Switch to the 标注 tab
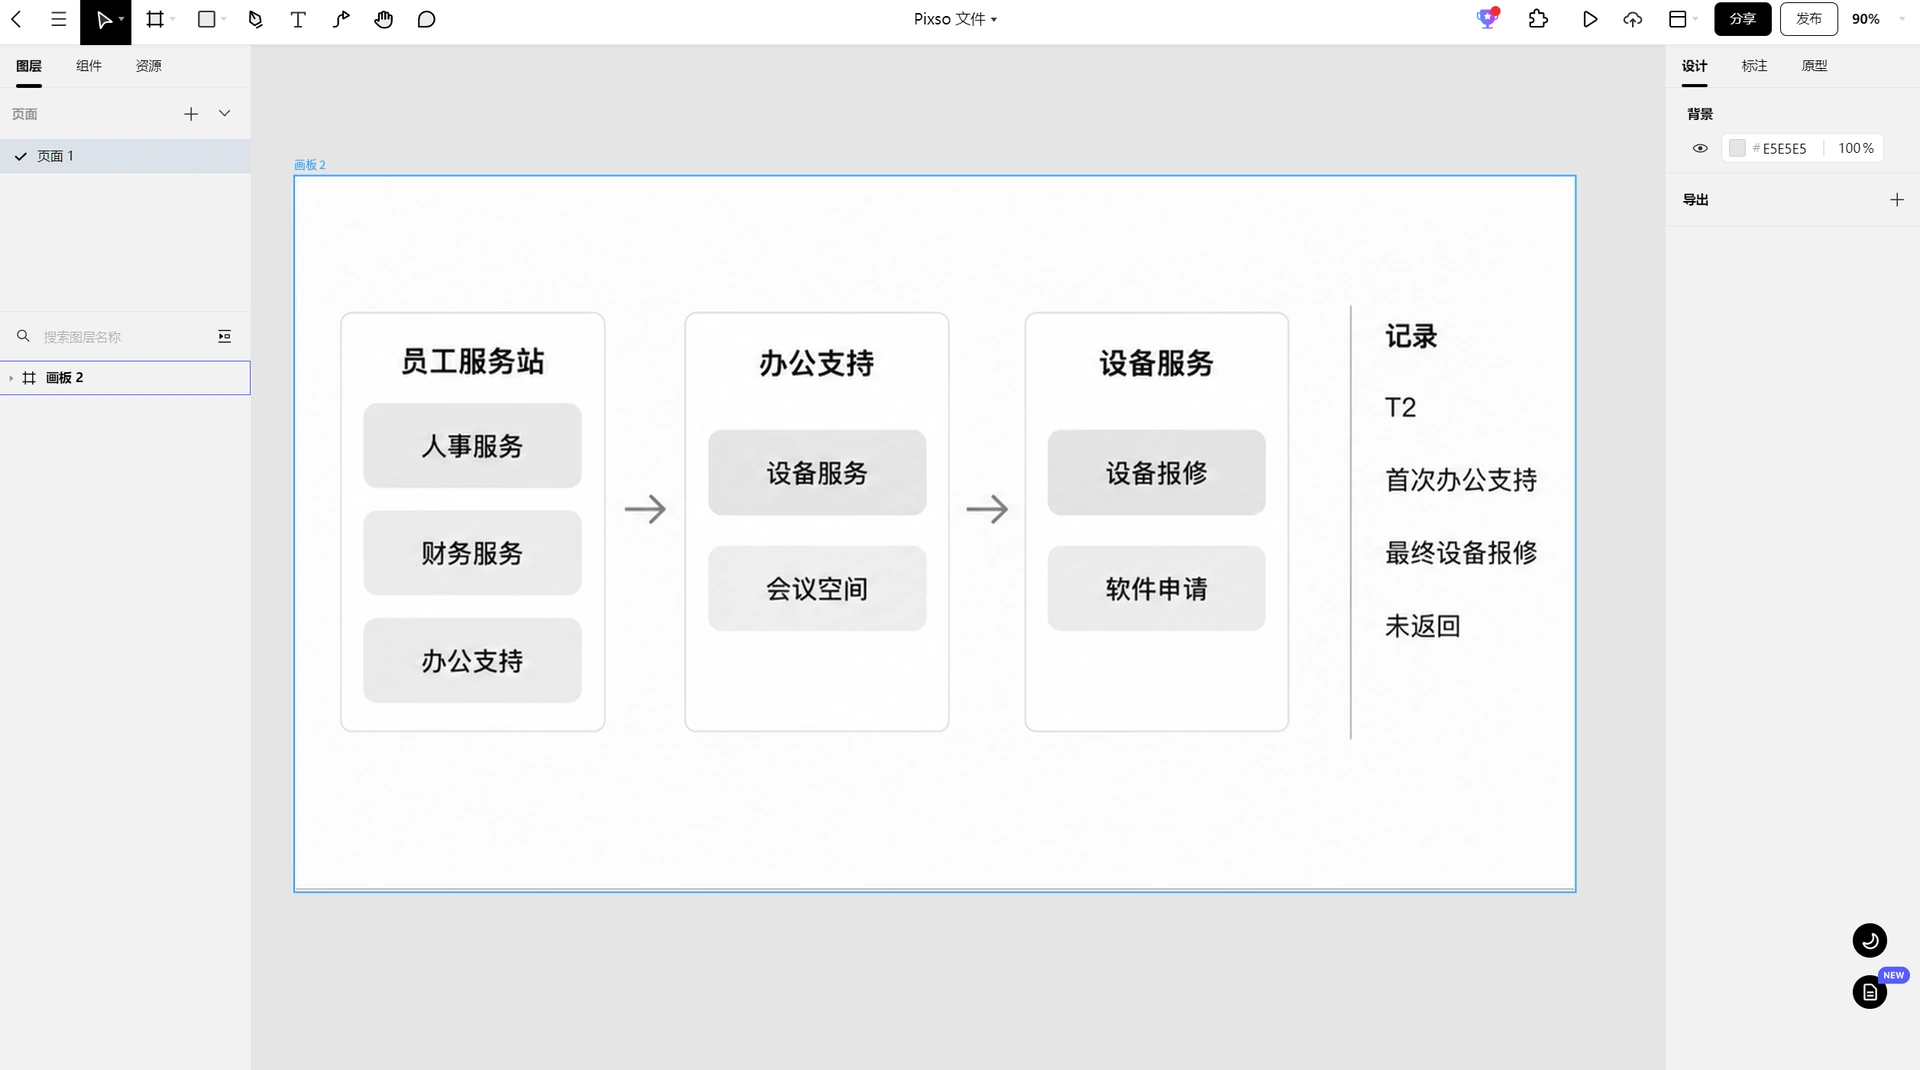Image resolution: width=1920 pixels, height=1070 pixels. click(1755, 66)
